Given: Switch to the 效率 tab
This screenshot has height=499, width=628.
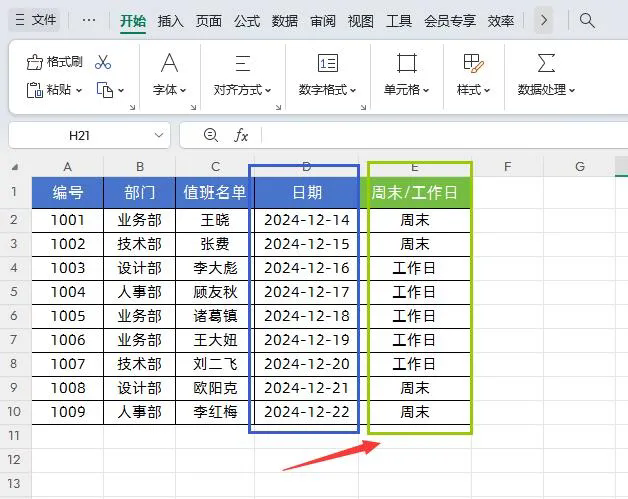Looking at the screenshot, I should click(x=501, y=21).
